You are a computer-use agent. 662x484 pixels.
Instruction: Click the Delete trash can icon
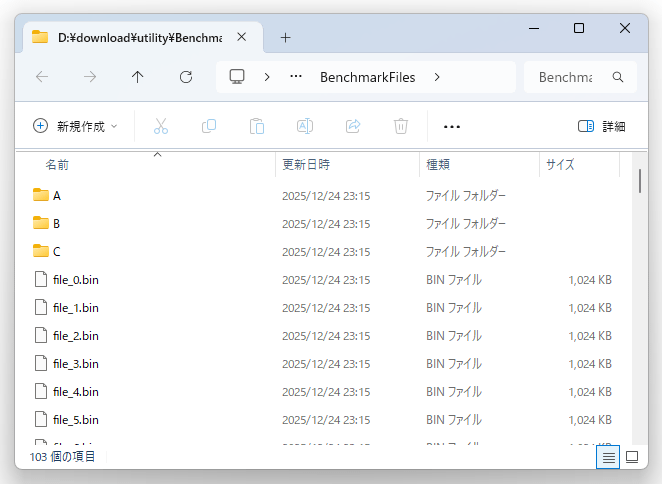401,126
